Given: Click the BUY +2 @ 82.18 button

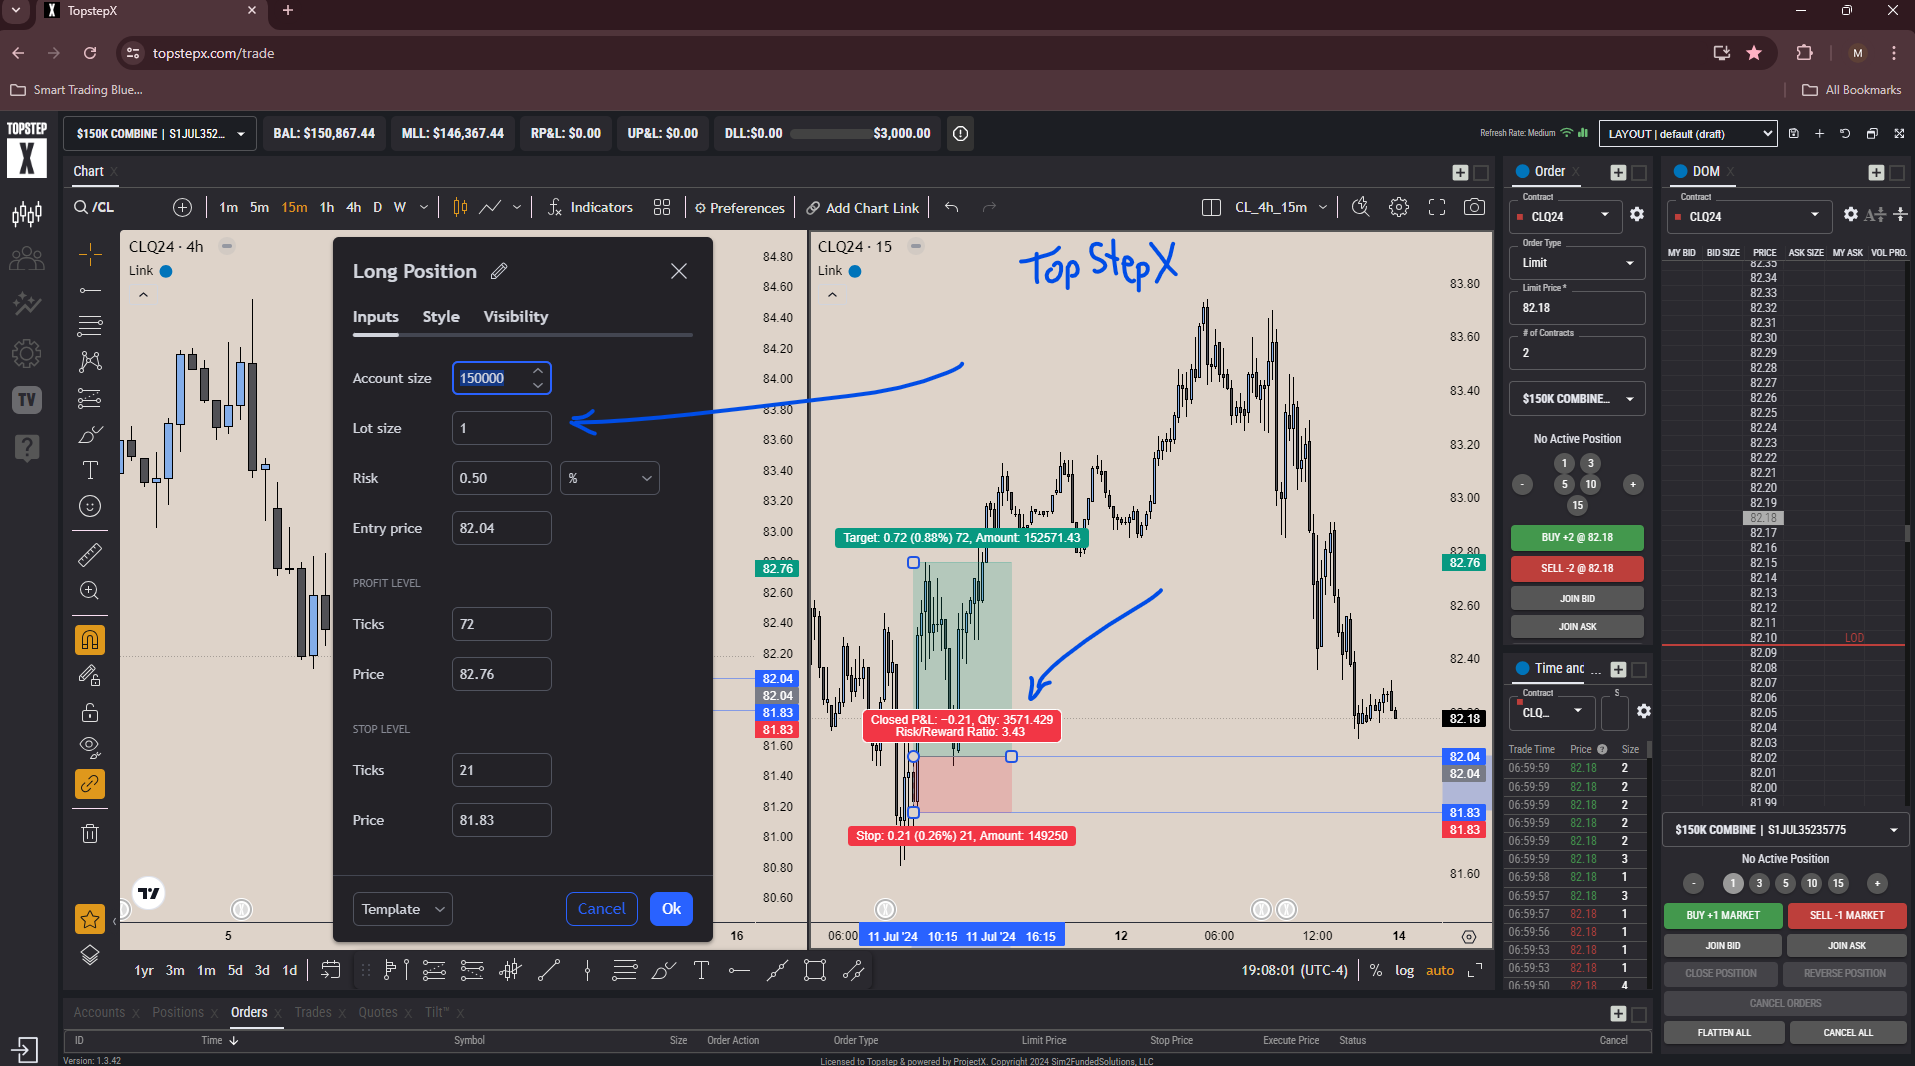Looking at the screenshot, I should [x=1576, y=538].
